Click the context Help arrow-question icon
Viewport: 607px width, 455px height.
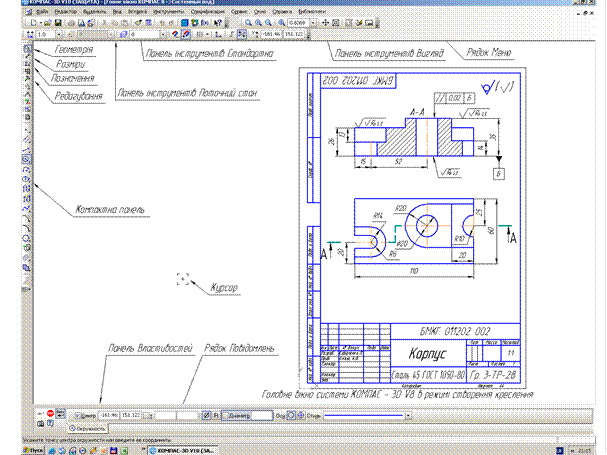(x=218, y=23)
